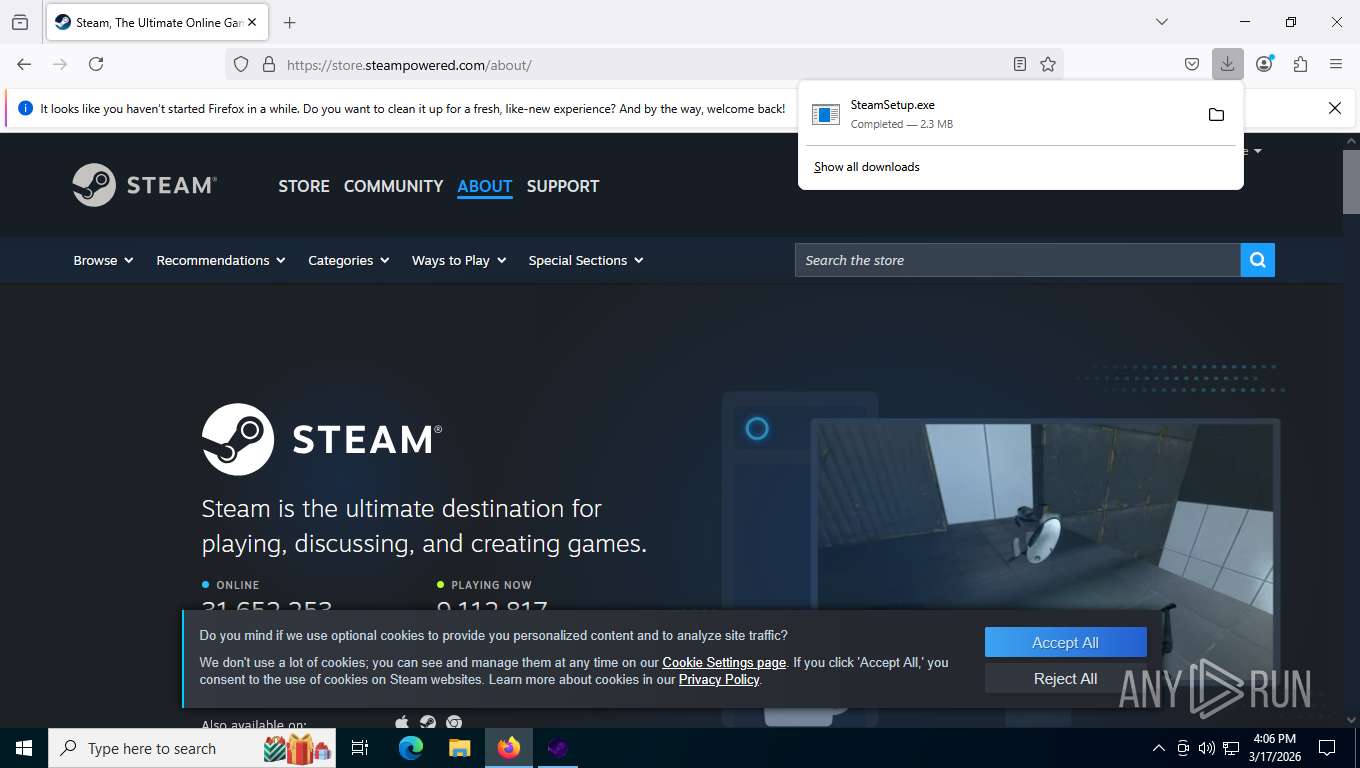
Task: Dismiss the Firefox refresh notification bar
Action: point(1334,108)
